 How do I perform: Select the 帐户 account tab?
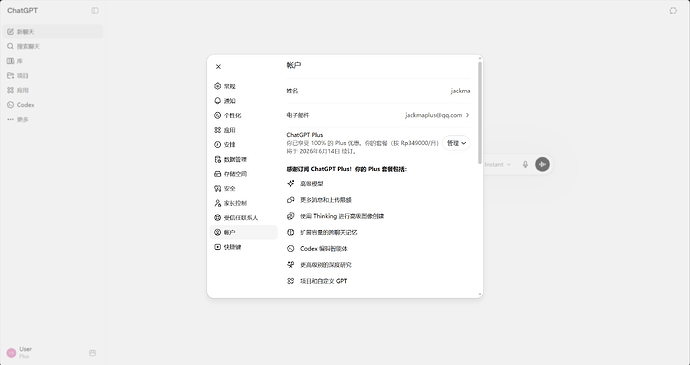[x=243, y=232]
